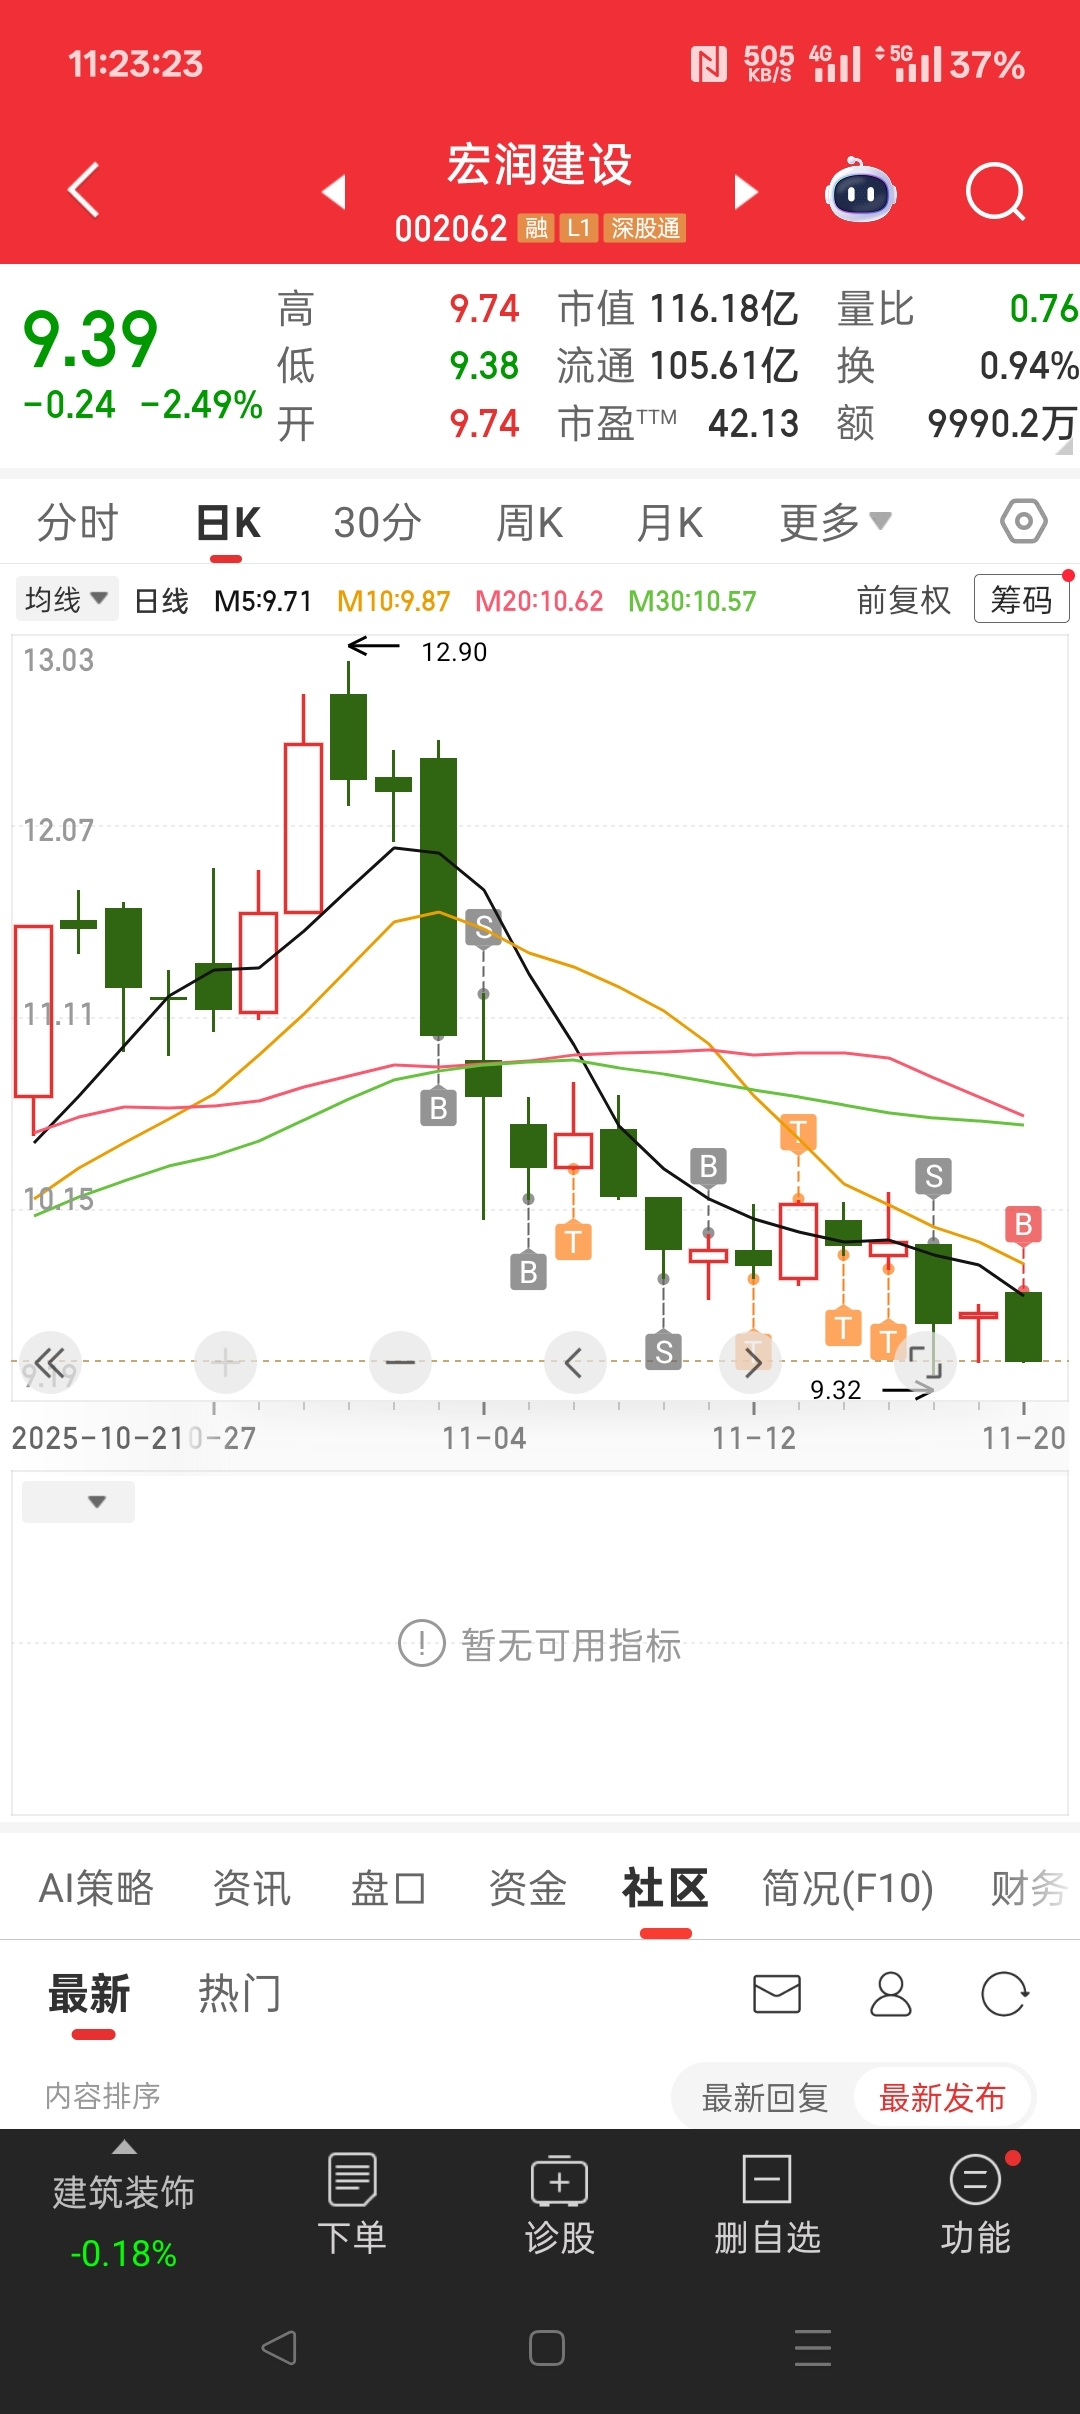1080x2414 pixels.
Task: Switch to the 周K tab
Action: point(529,522)
